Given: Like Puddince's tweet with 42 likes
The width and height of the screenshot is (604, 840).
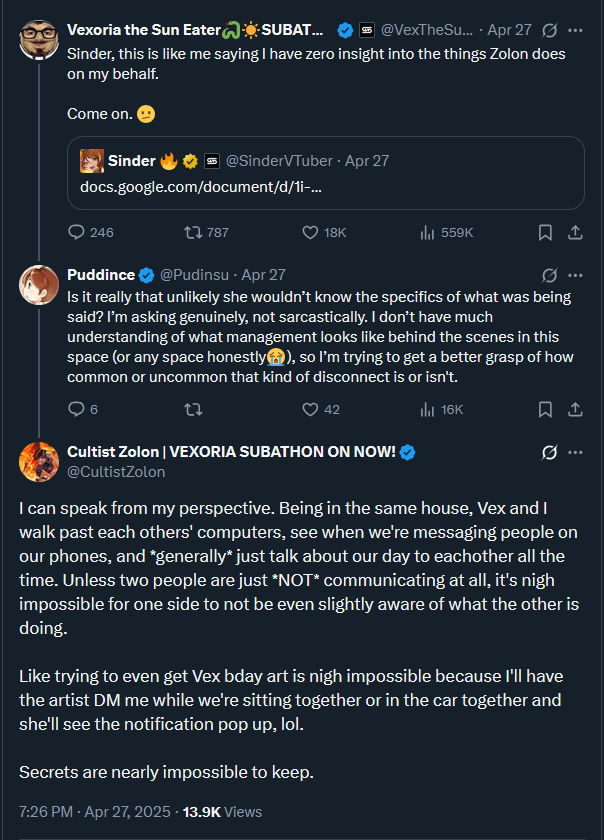Looking at the screenshot, I should (x=310, y=409).
